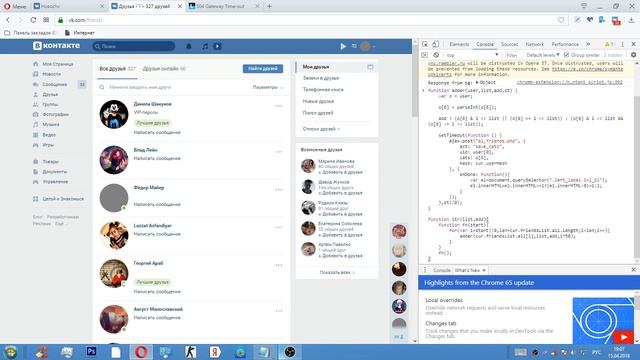This screenshot has height=360, width=640.
Task: Open OBS icon in the taskbar
Action: [290, 351]
